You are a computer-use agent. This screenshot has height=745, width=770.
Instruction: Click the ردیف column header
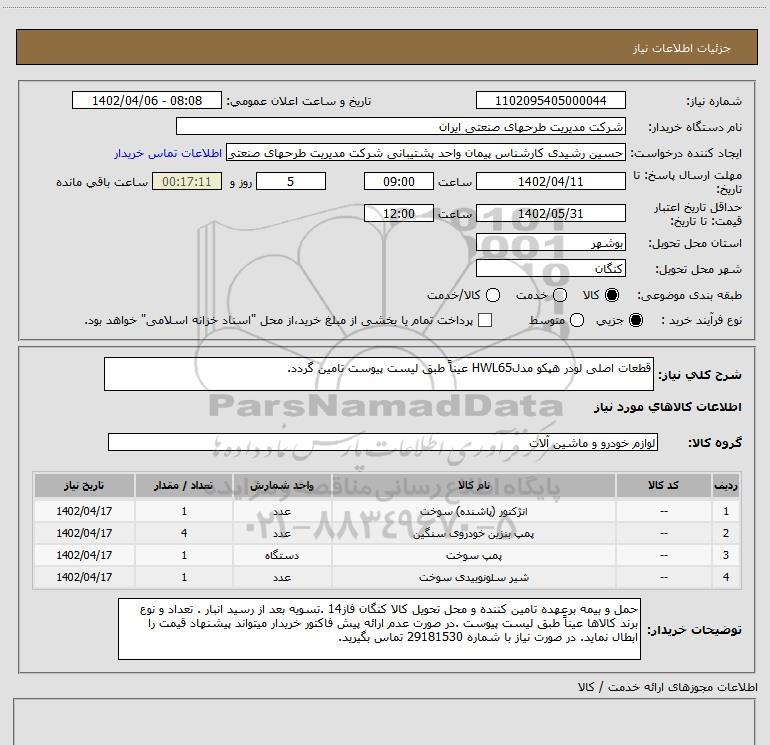tap(726, 485)
